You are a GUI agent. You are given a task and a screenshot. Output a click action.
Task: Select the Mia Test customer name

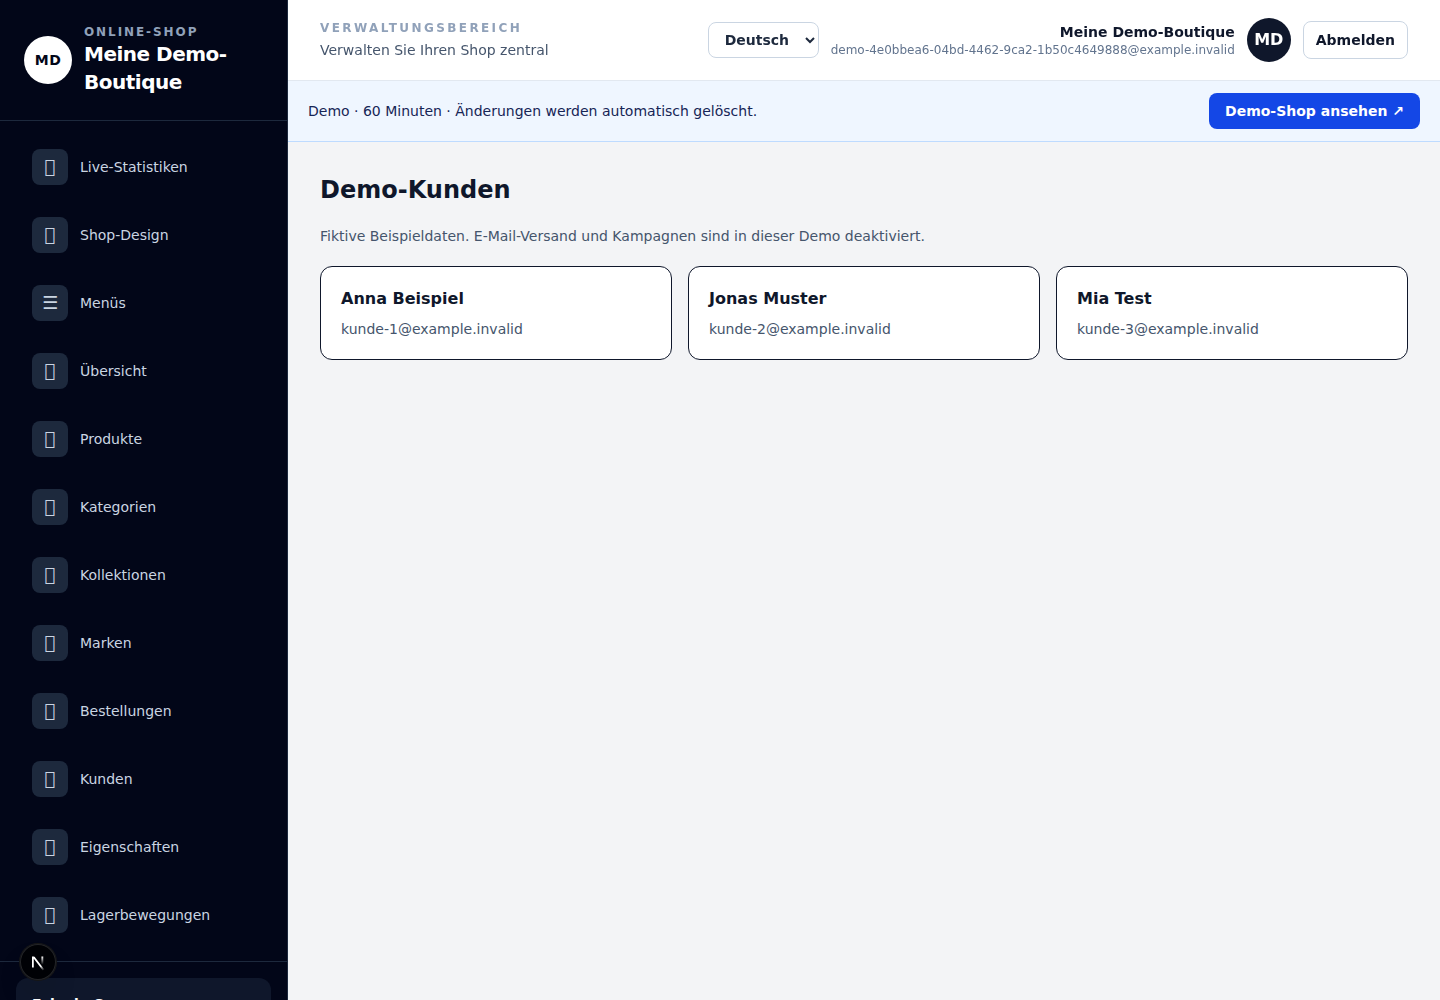pos(1114,298)
